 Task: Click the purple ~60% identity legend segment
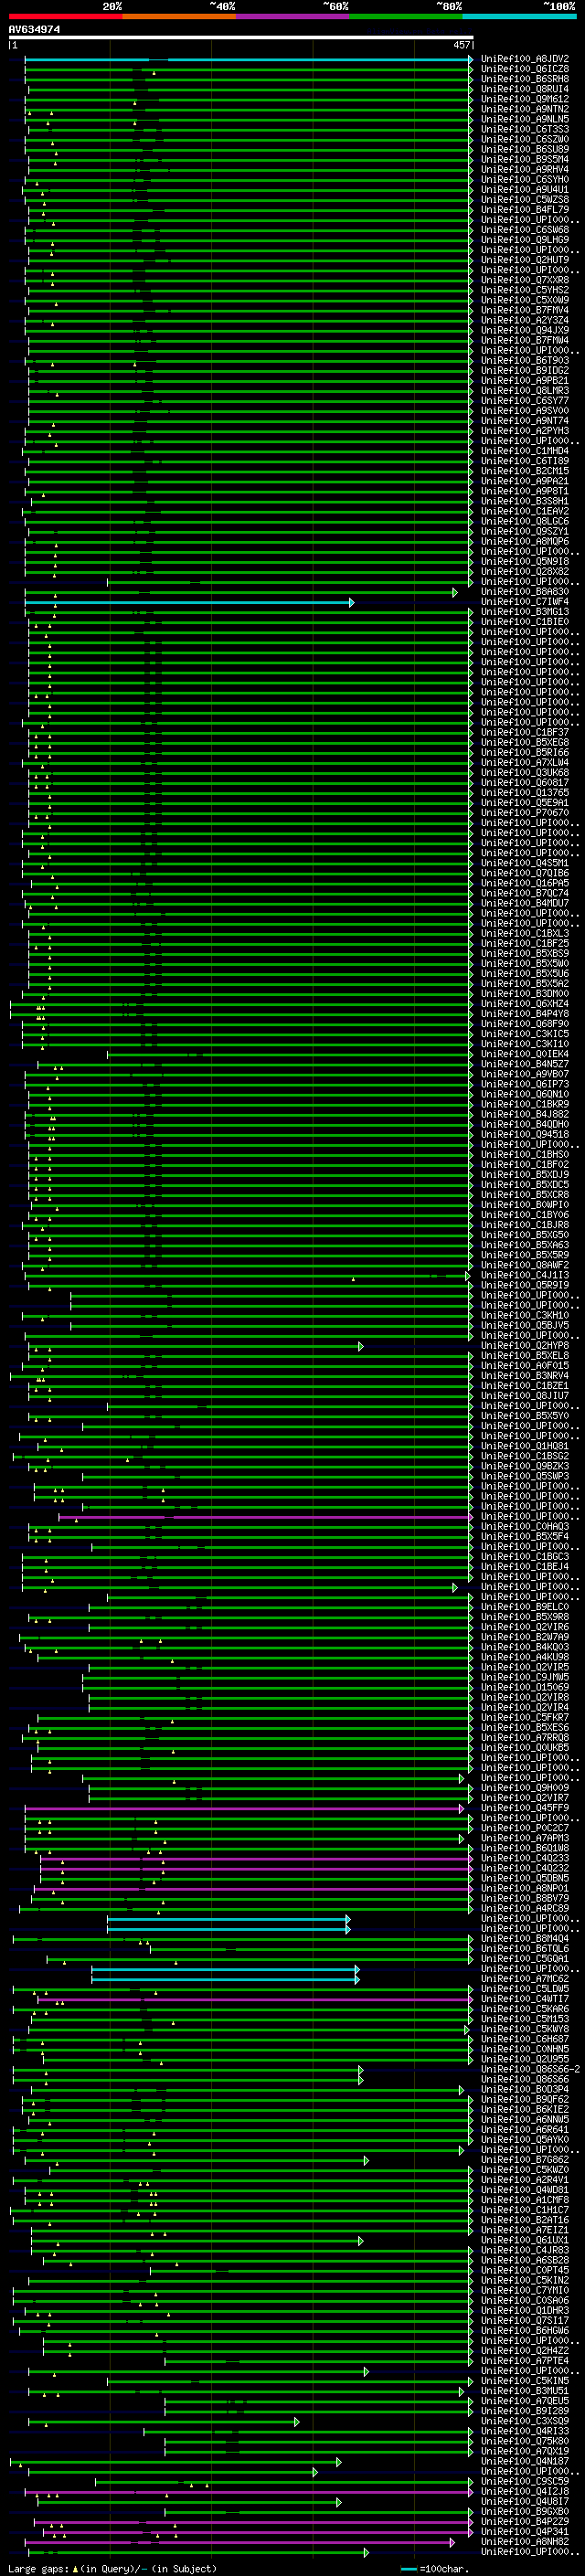293,16
